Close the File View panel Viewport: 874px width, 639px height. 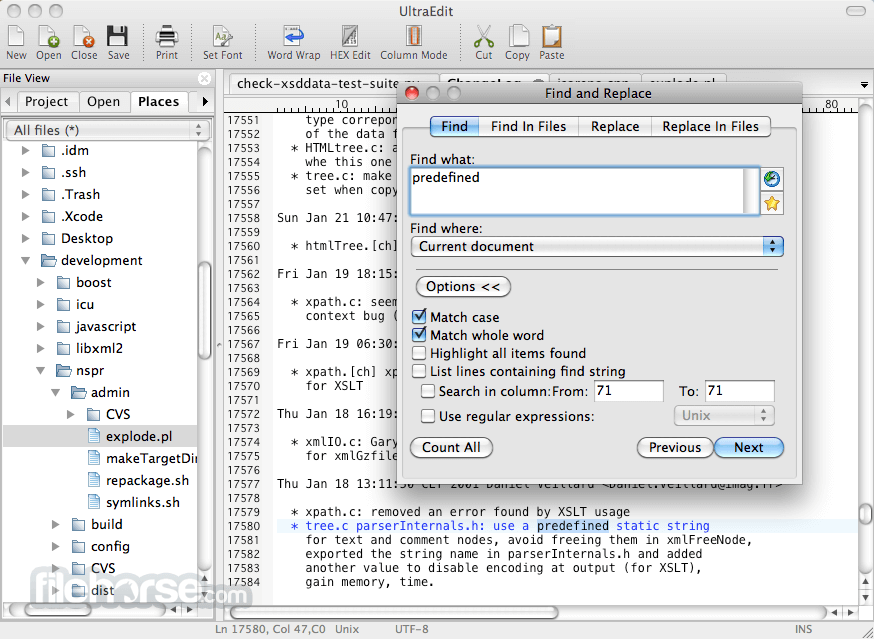(205, 79)
